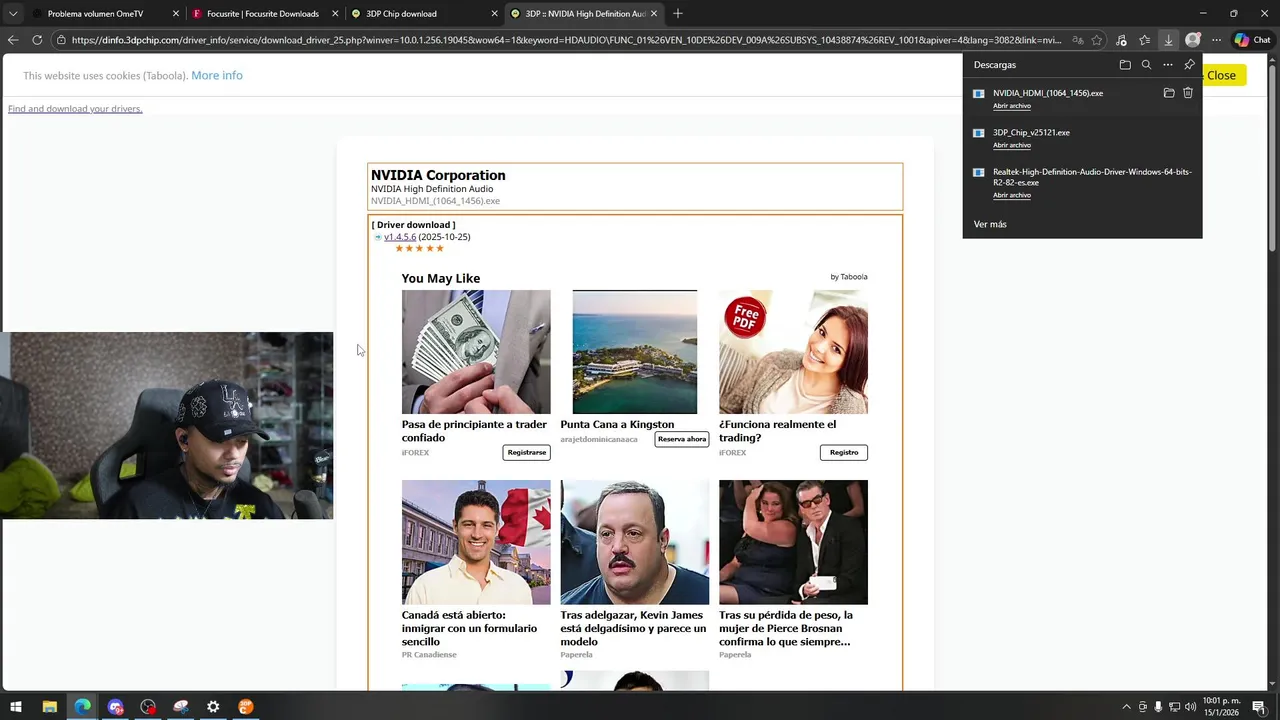View site information lock icon

coord(61,40)
